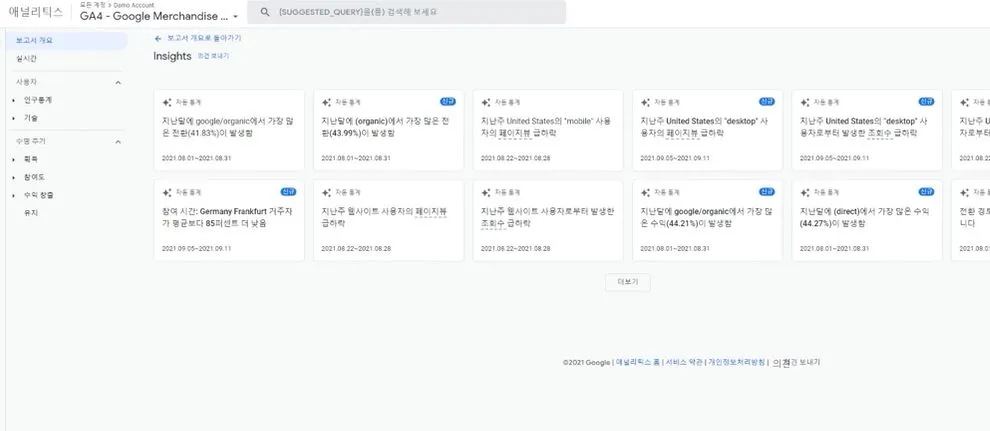This screenshot has width=990, height=431.
Task: Open google/organic 전환(41.83%) insight card
Action: click(229, 131)
